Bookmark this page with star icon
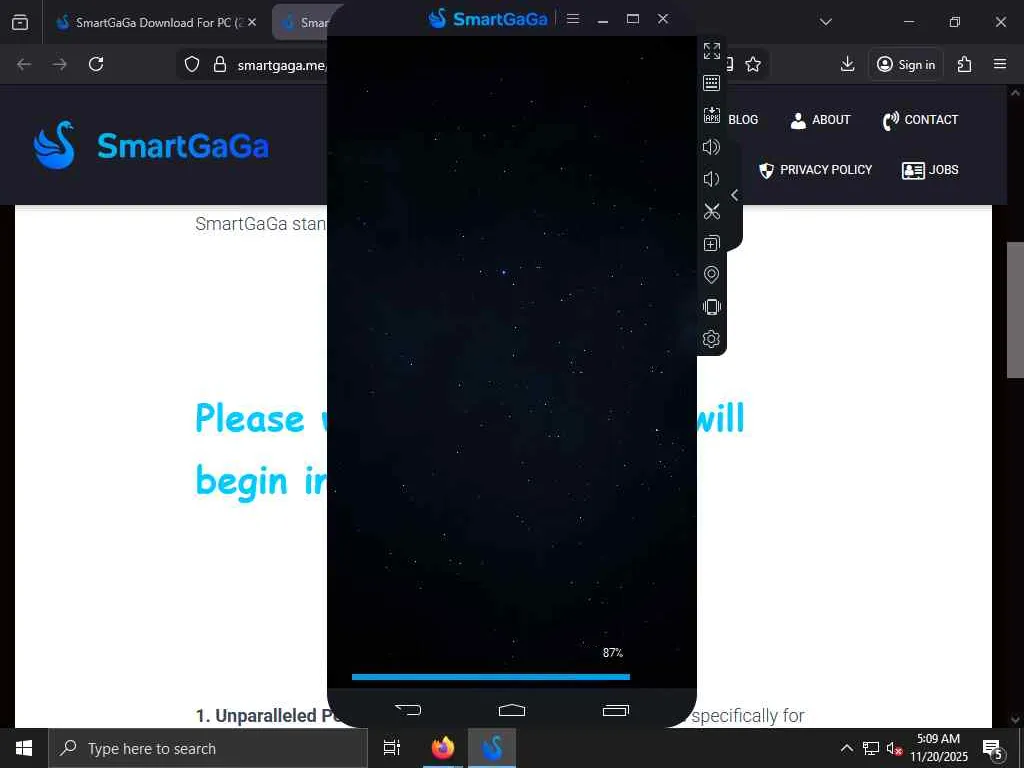 click(753, 64)
